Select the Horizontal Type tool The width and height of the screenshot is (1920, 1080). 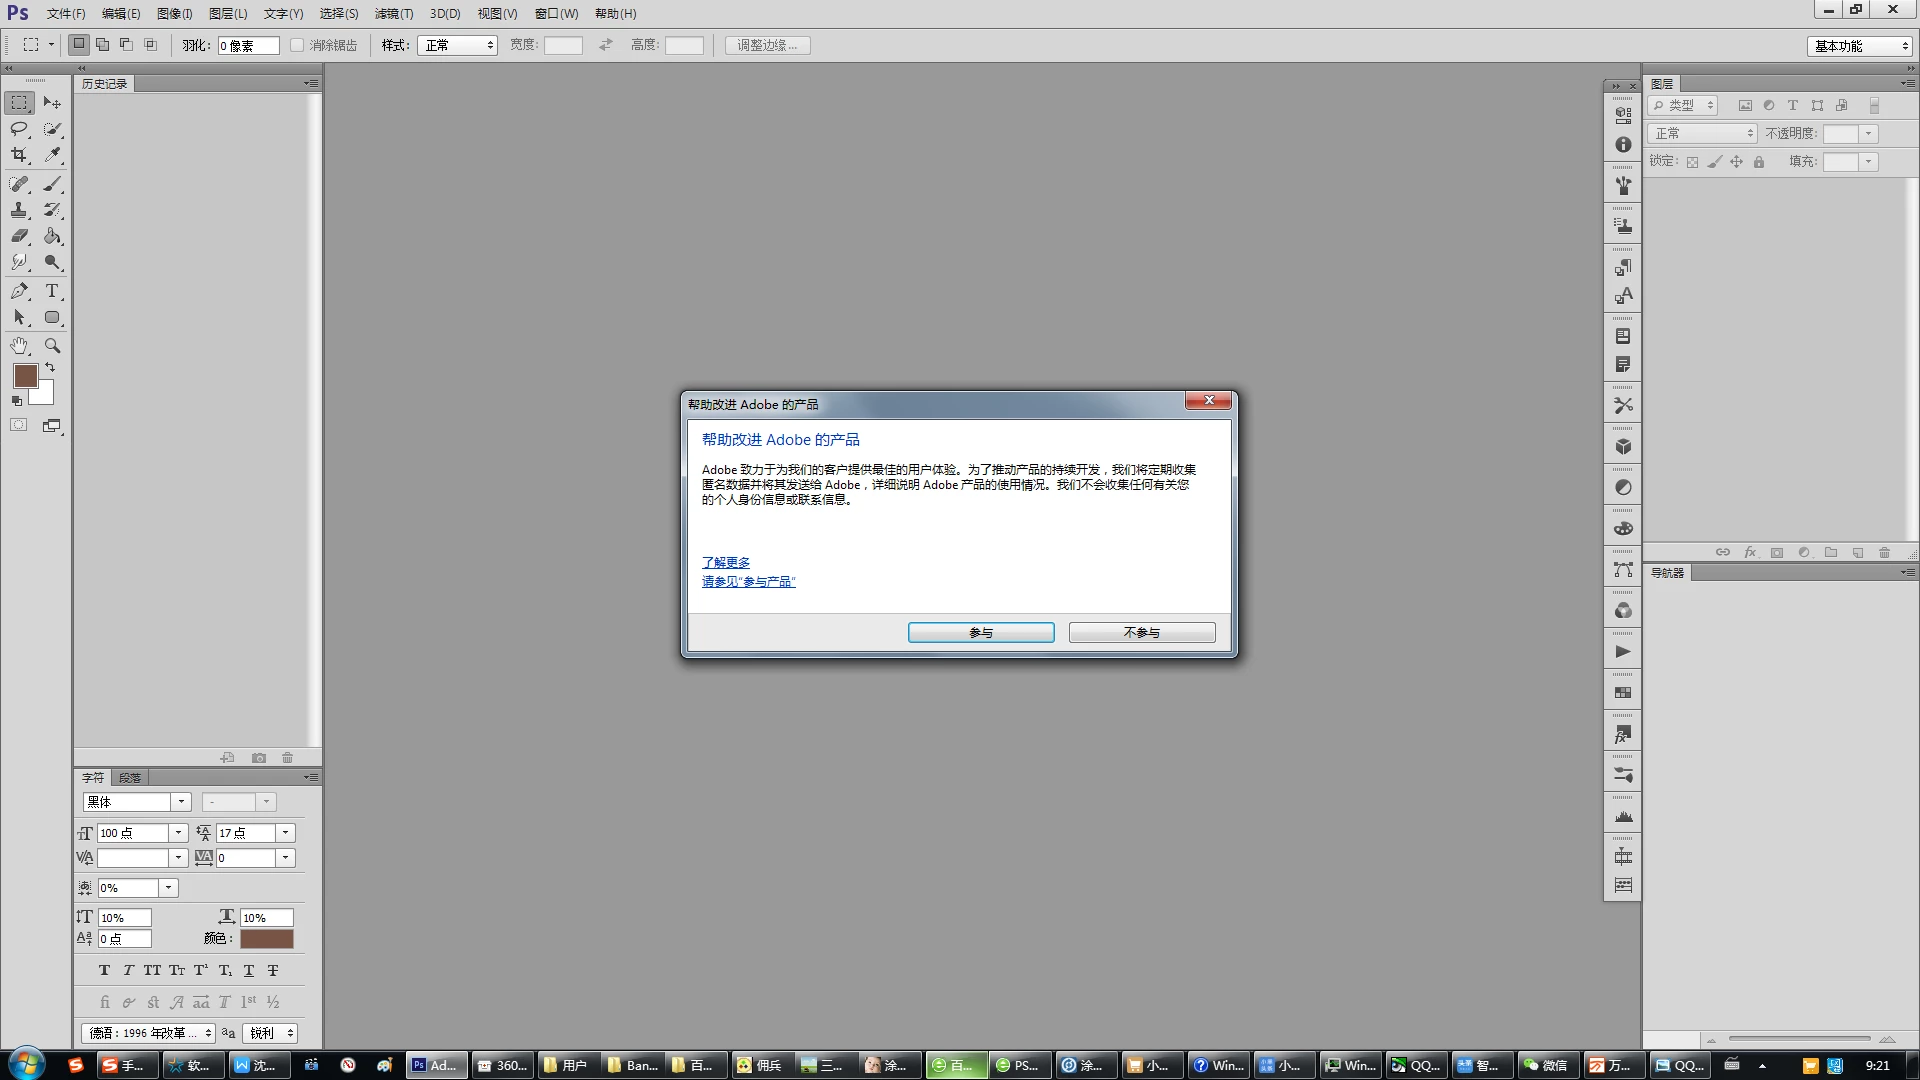coord(52,291)
